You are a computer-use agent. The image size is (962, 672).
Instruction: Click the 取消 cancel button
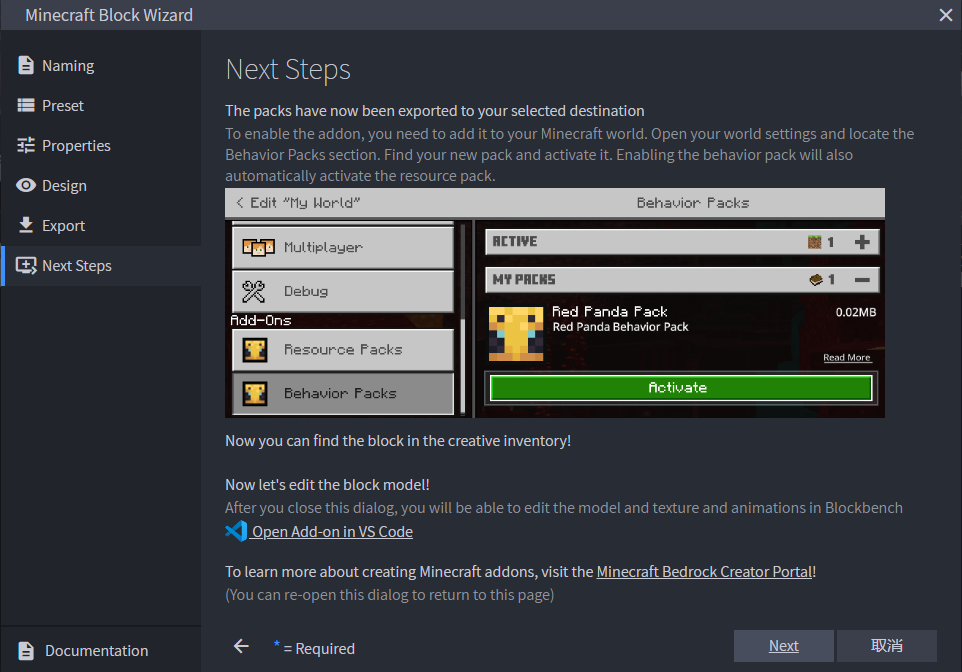[x=887, y=646]
